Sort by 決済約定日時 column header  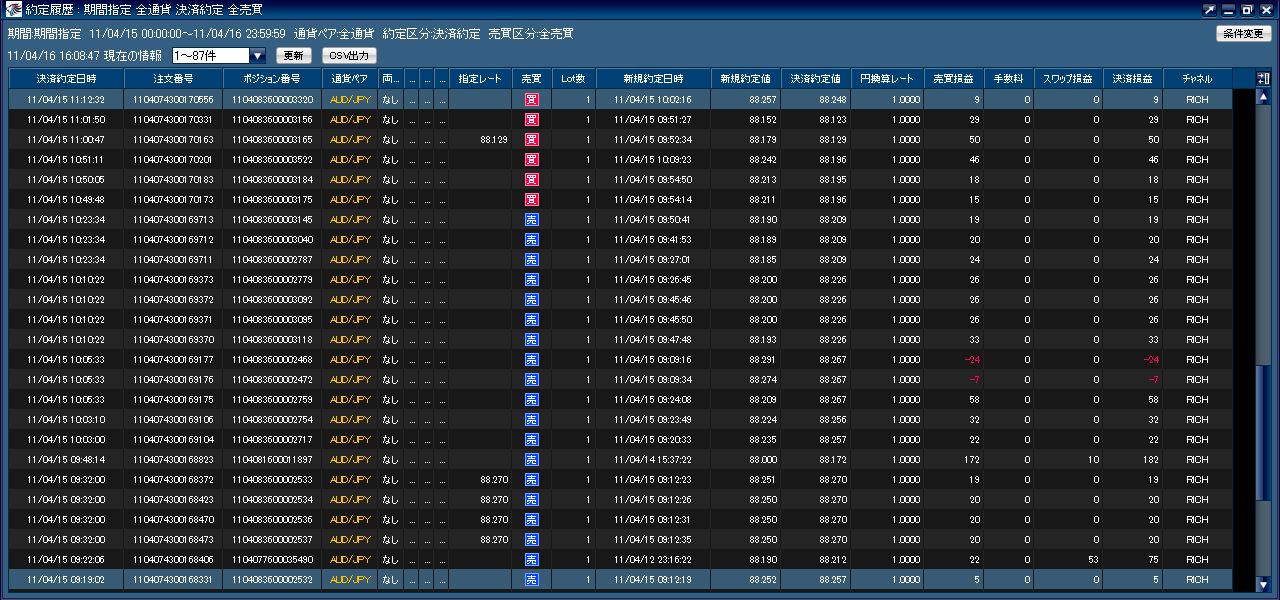[67, 79]
